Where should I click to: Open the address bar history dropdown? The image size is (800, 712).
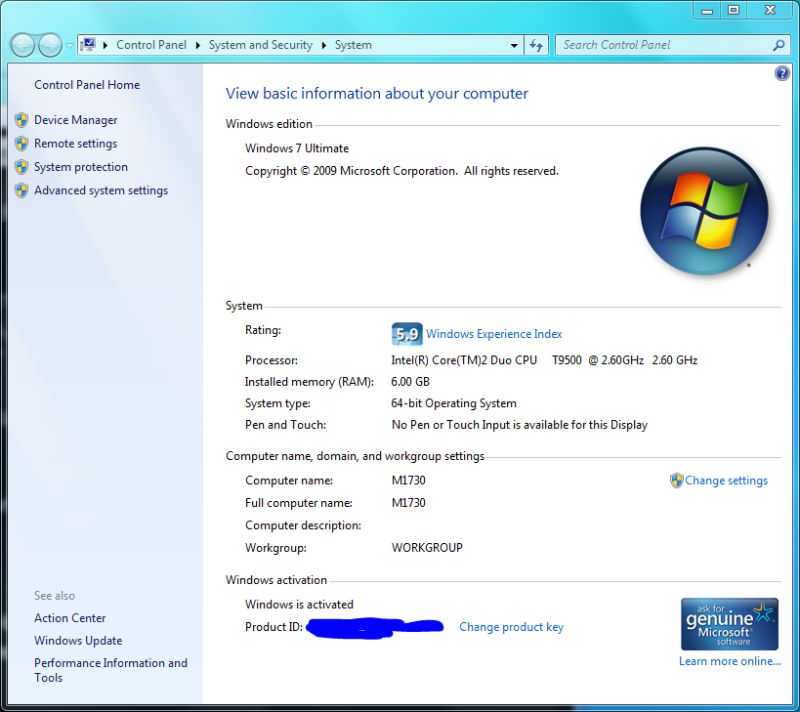tap(514, 45)
